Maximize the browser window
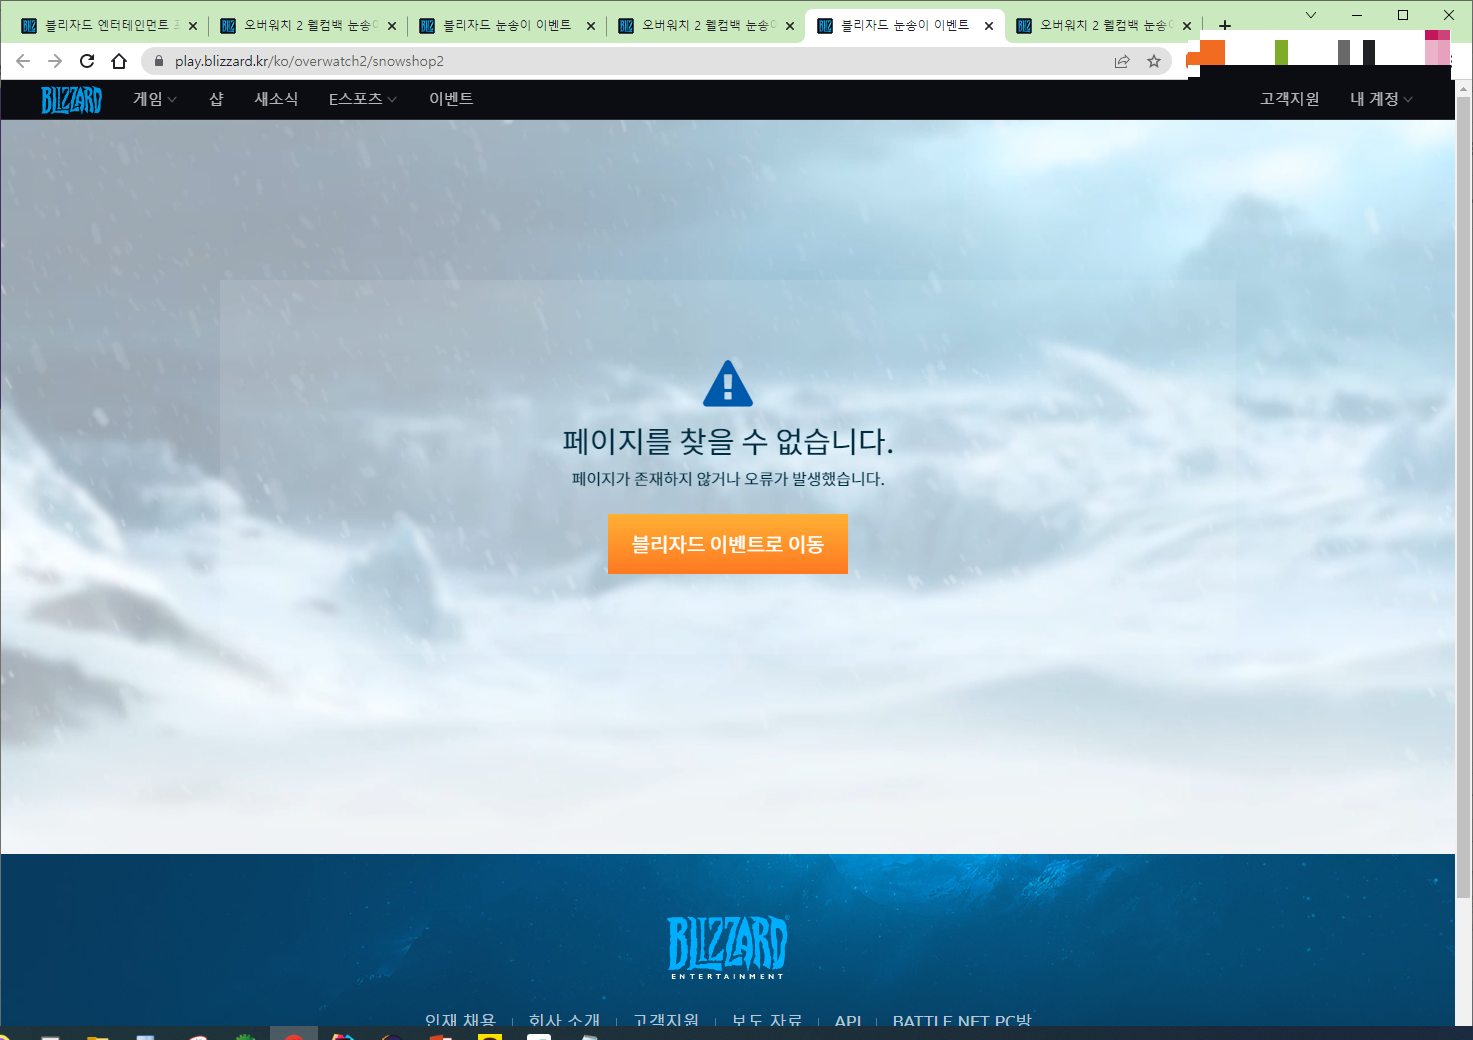This screenshot has height=1040, width=1473. (x=1403, y=15)
